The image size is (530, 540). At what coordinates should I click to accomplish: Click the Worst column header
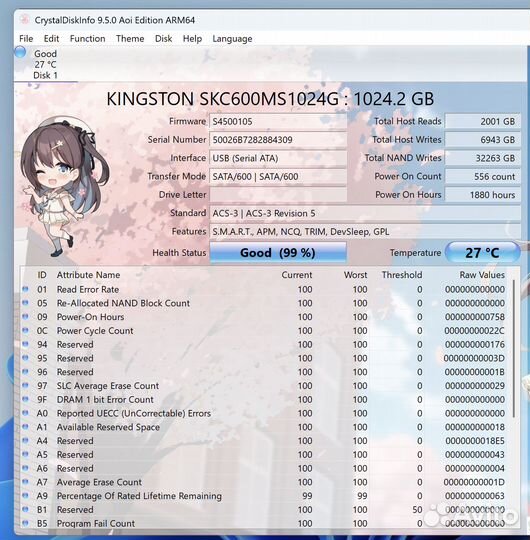(x=355, y=275)
